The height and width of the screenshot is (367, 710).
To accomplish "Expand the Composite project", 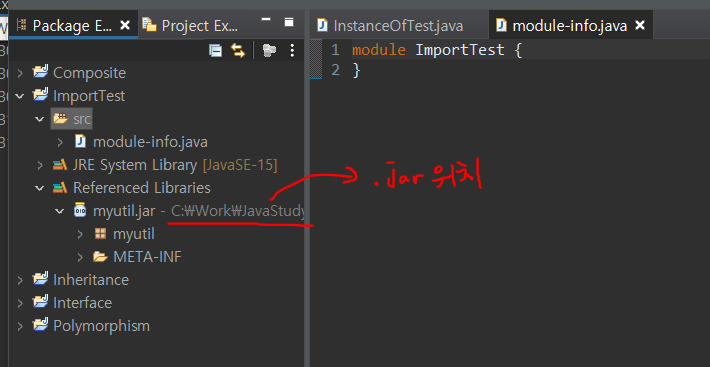I will click(19, 73).
